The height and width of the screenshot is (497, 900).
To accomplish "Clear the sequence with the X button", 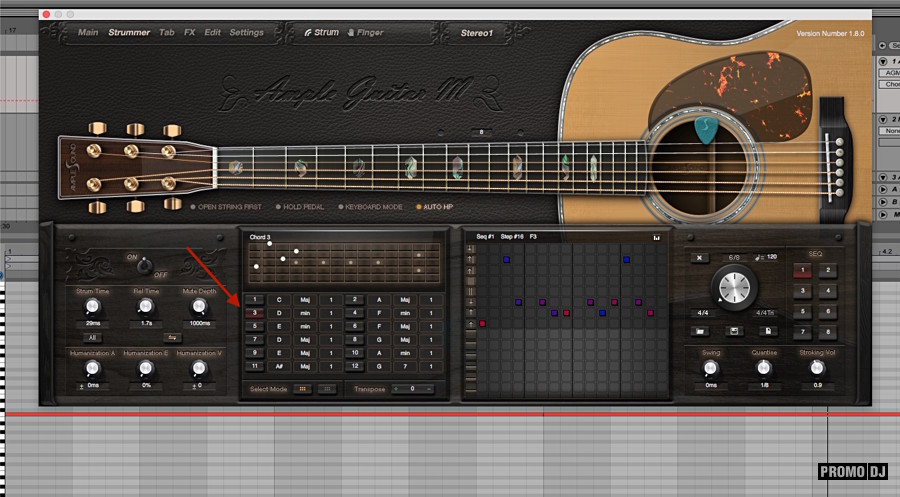I will pyautogui.click(x=701, y=257).
